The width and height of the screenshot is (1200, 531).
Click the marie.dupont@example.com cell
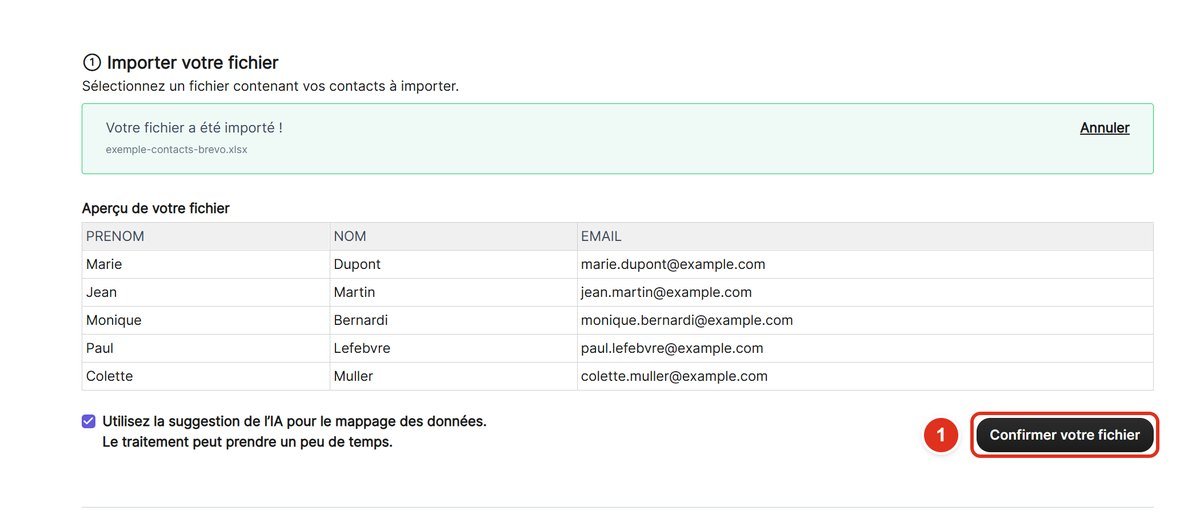(865, 265)
